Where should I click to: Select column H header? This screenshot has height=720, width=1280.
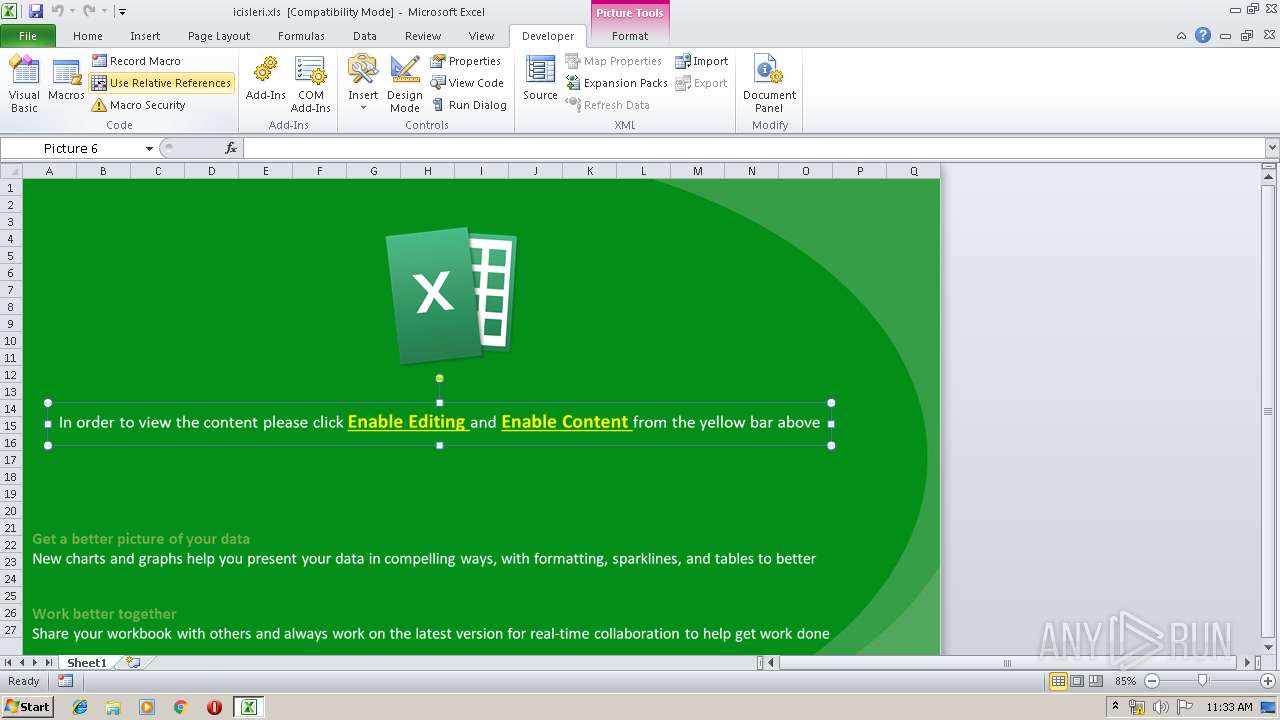coord(427,171)
